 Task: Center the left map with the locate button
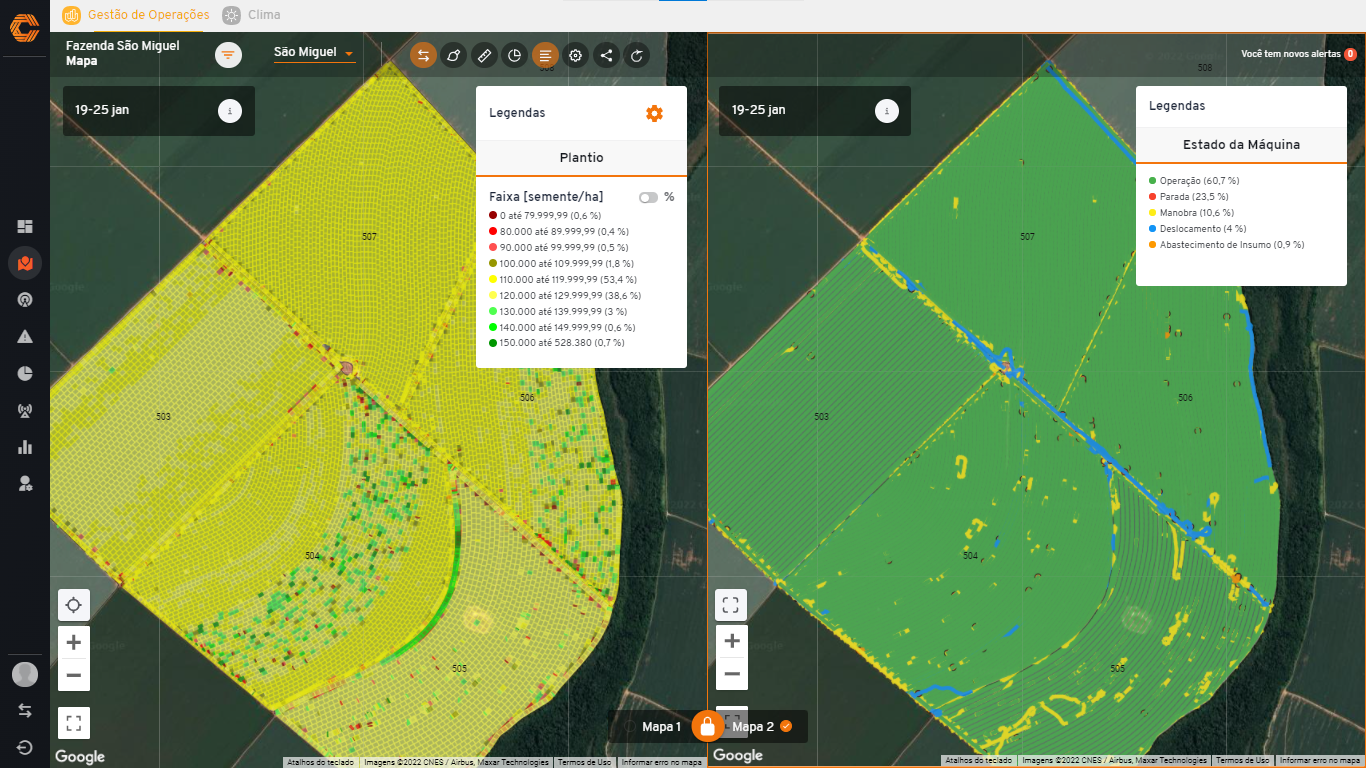(x=73, y=605)
